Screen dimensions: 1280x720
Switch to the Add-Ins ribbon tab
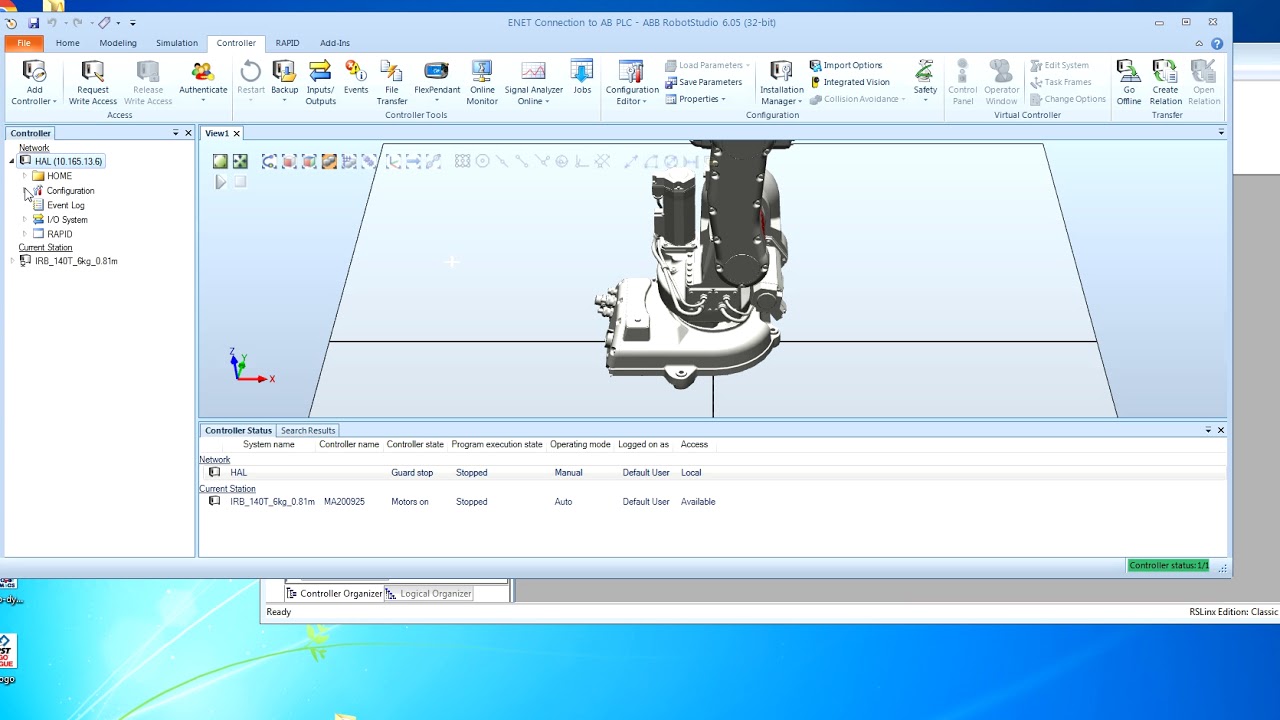pyautogui.click(x=335, y=43)
